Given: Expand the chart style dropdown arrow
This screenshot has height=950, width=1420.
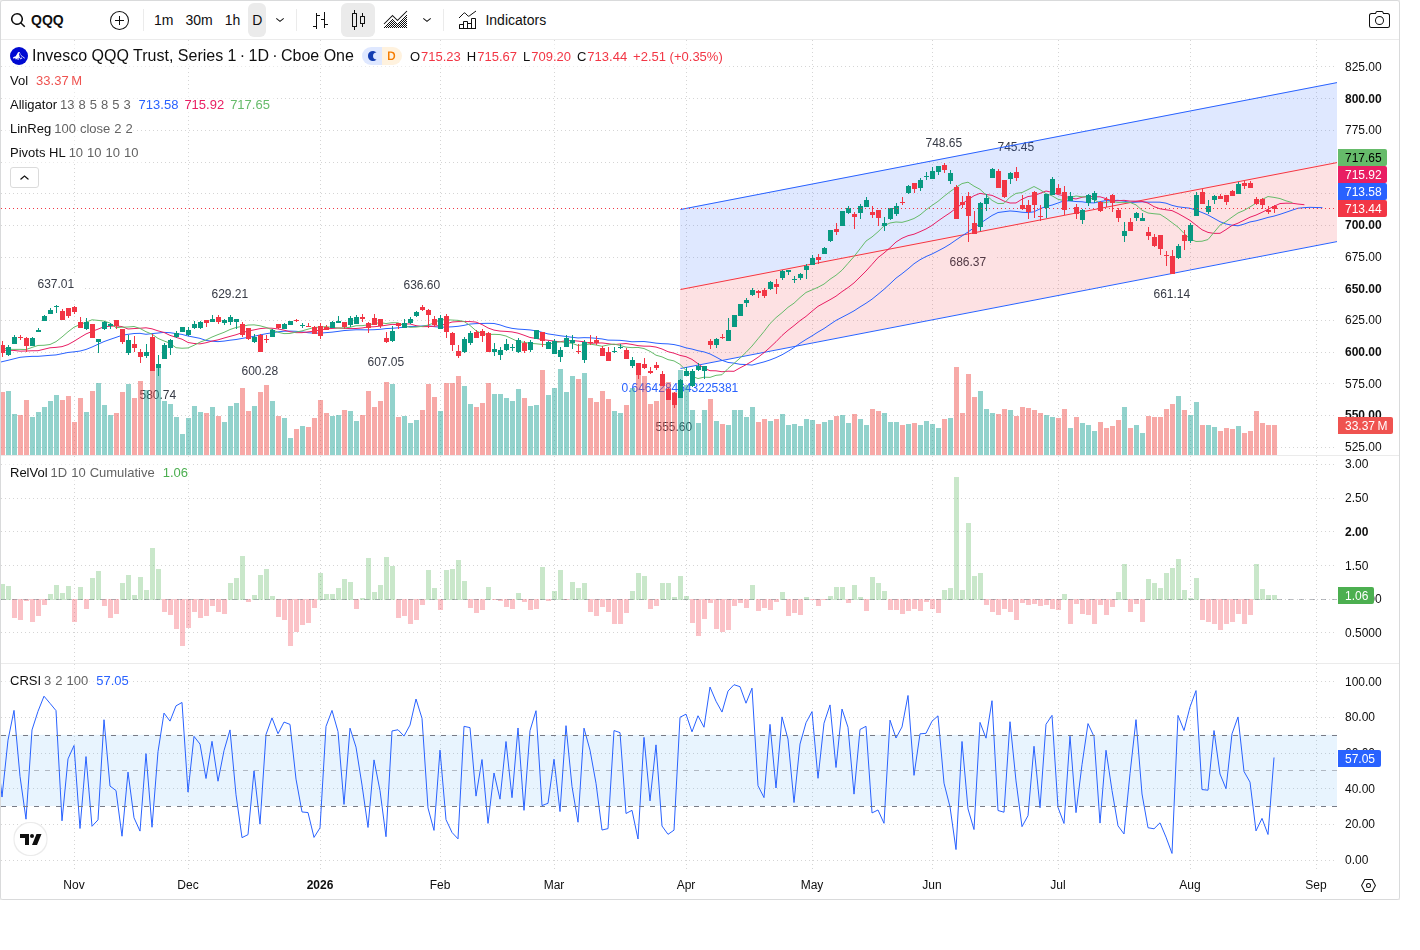Looking at the screenshot, I should [427, 20].
